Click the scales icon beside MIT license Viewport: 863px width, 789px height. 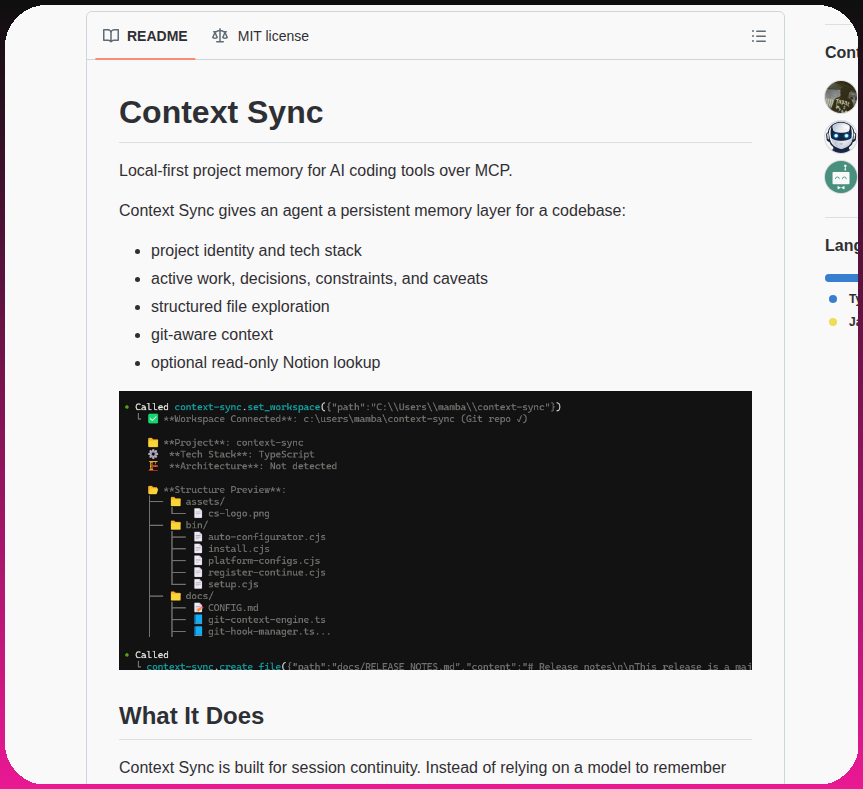point(220,36)
